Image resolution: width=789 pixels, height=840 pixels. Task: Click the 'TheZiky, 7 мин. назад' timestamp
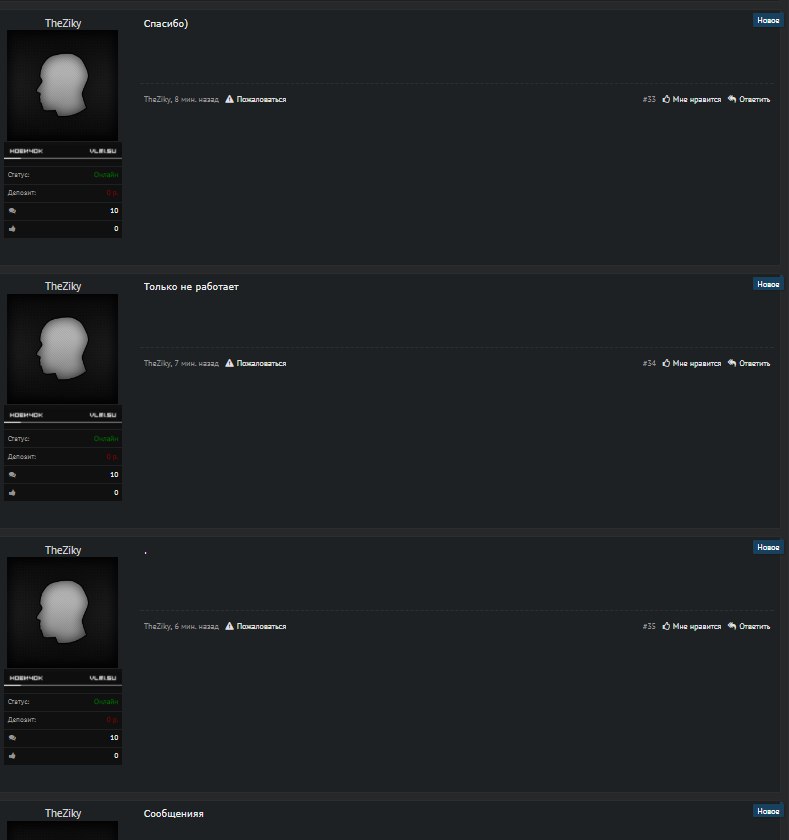point(181,364)
